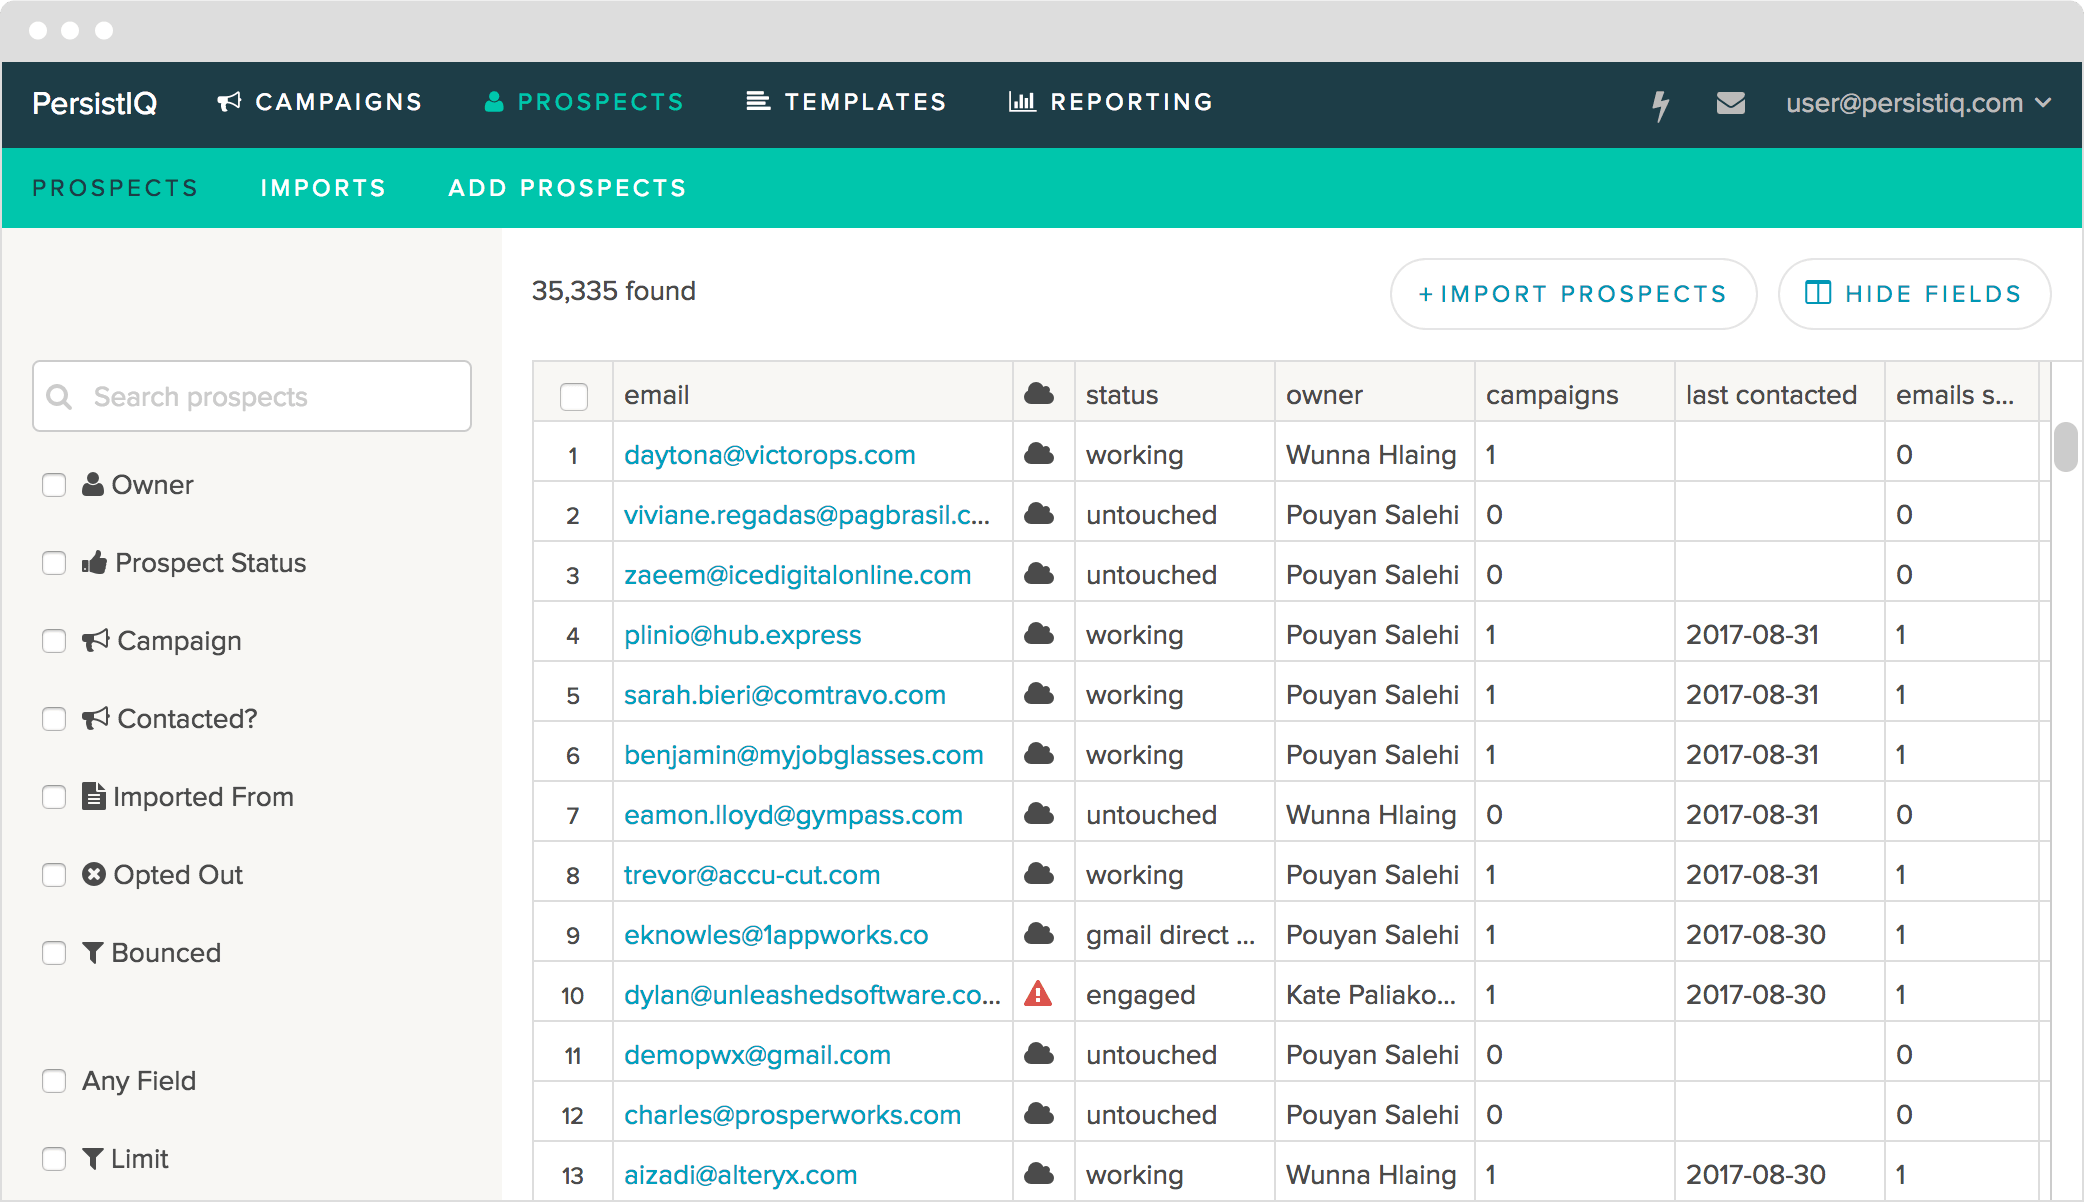The width and height of the screenshot is (2084, 1202).
Task: Toggle the Prospect Status filter checkbox
Action: [54, 563]
